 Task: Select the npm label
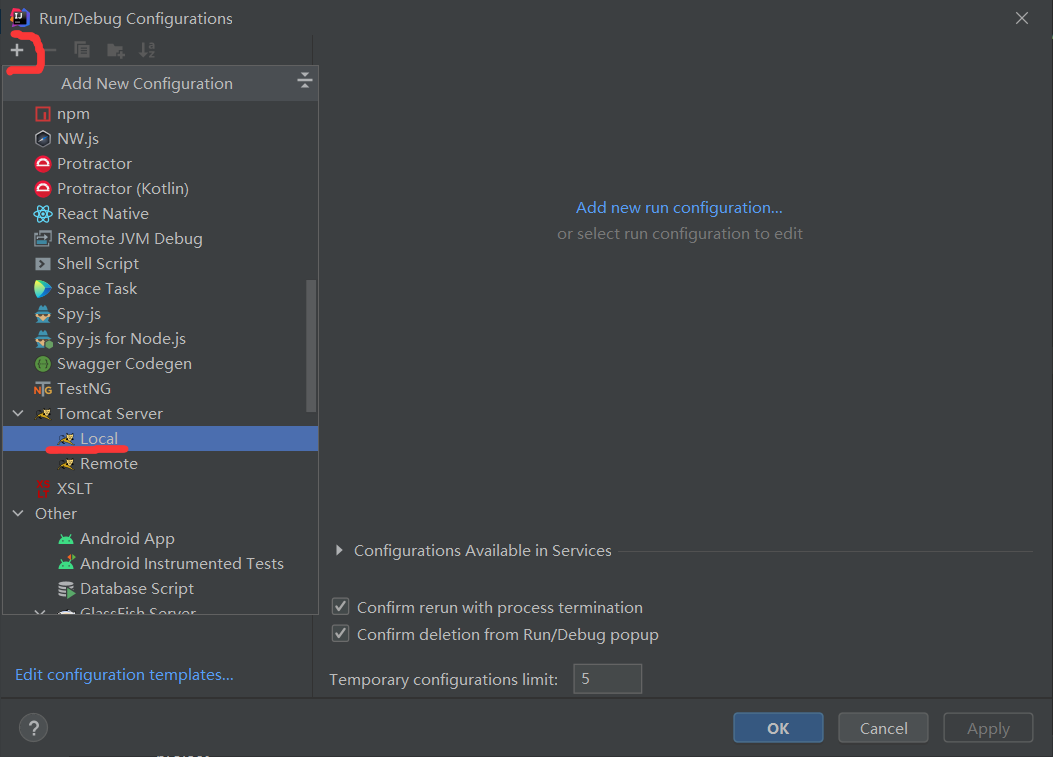tap(73, 114)
